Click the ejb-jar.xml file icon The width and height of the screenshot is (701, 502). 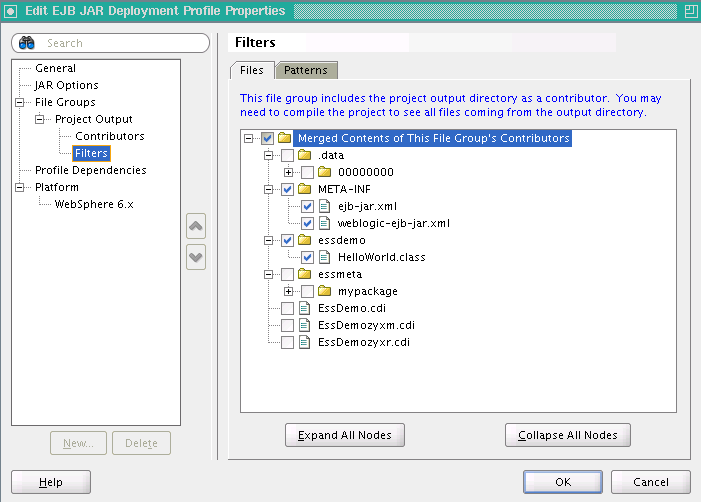(325, 206)
